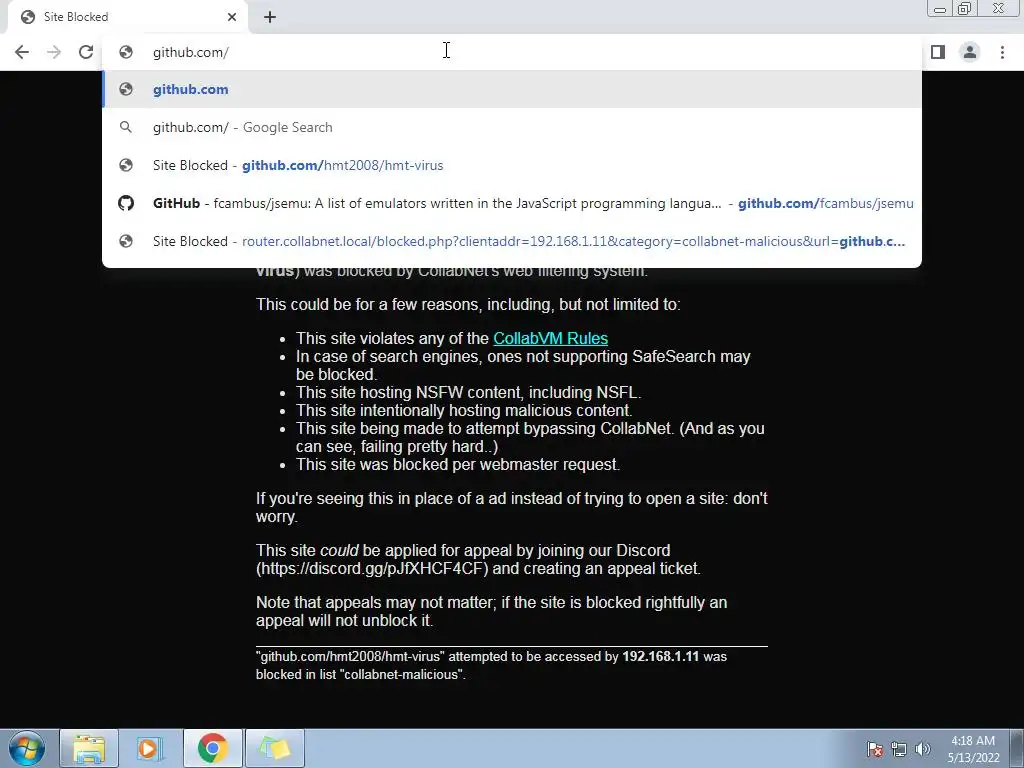
Task: Click the text 'This site intentionally hosting malicious content.'
Action: (464, 410)
